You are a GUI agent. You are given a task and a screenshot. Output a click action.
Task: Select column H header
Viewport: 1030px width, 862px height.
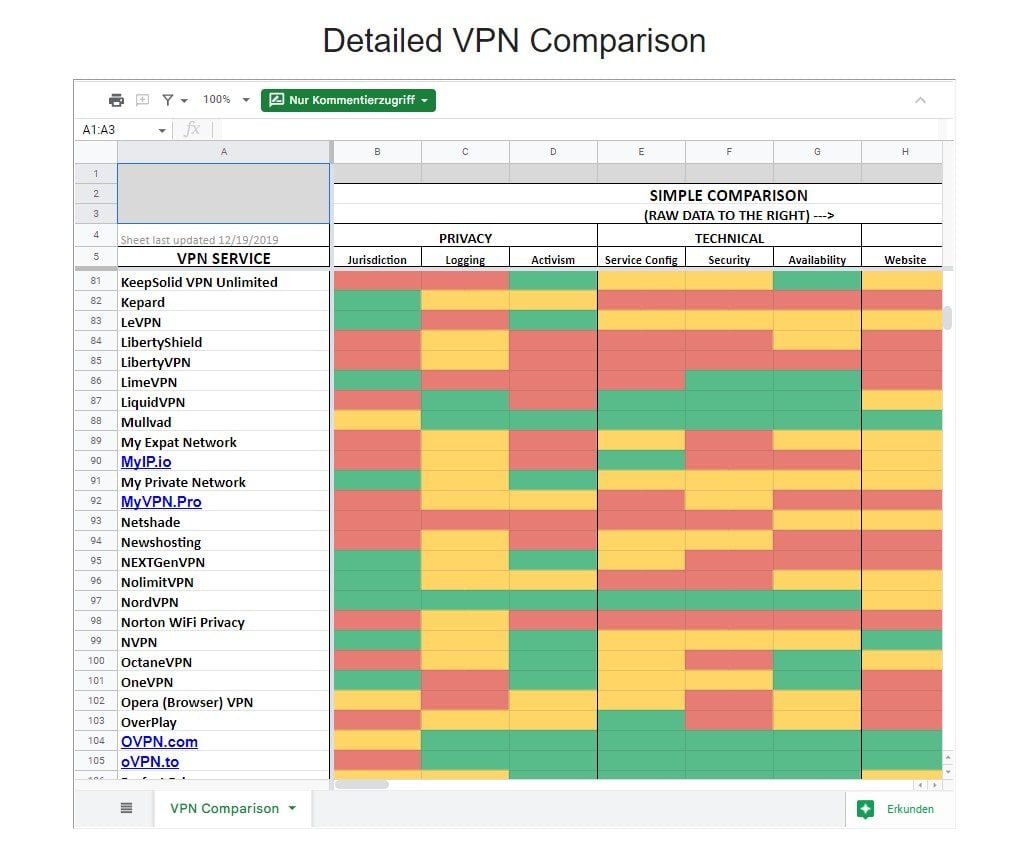click(905, 152)
